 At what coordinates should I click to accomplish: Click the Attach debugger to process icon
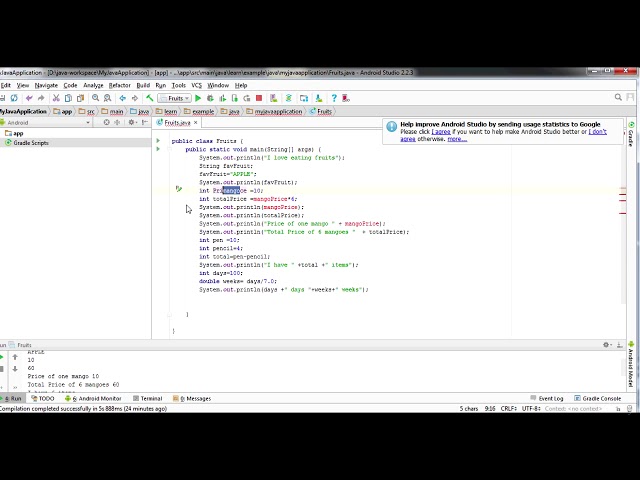pyautogui.click(x=235, y=98)
